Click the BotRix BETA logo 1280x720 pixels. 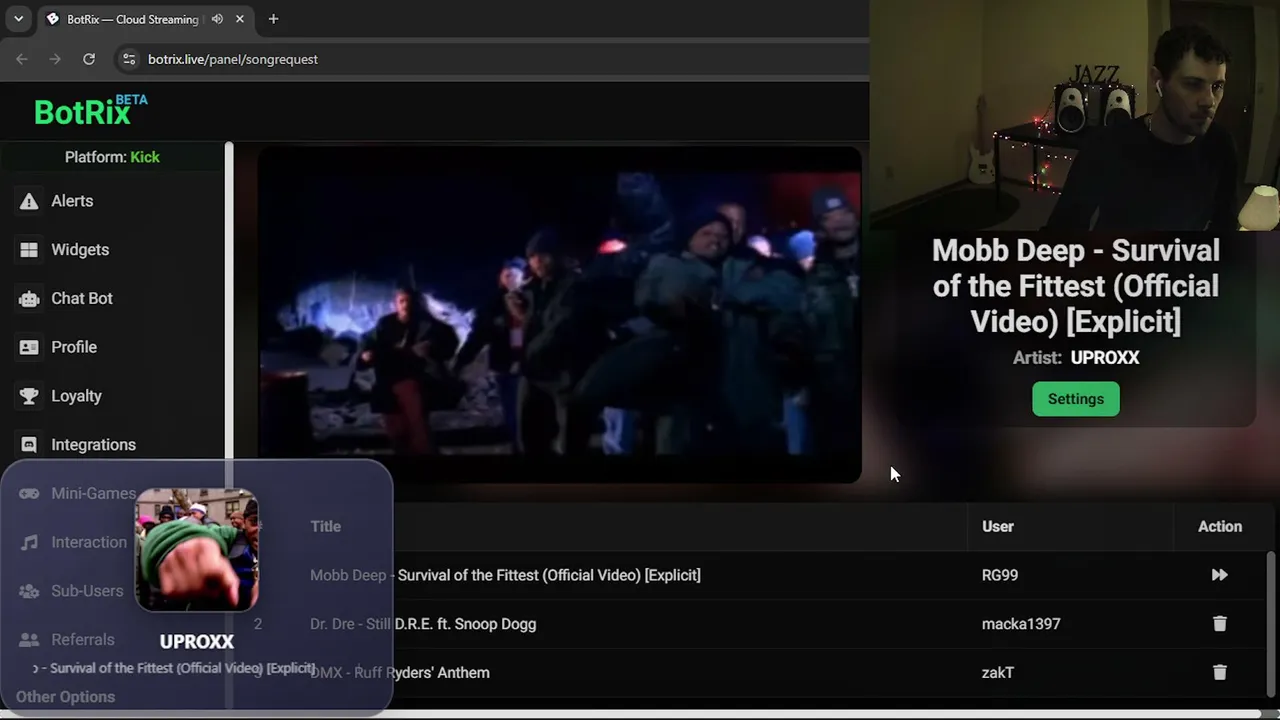pyautogui.click(x=91, y=110)
